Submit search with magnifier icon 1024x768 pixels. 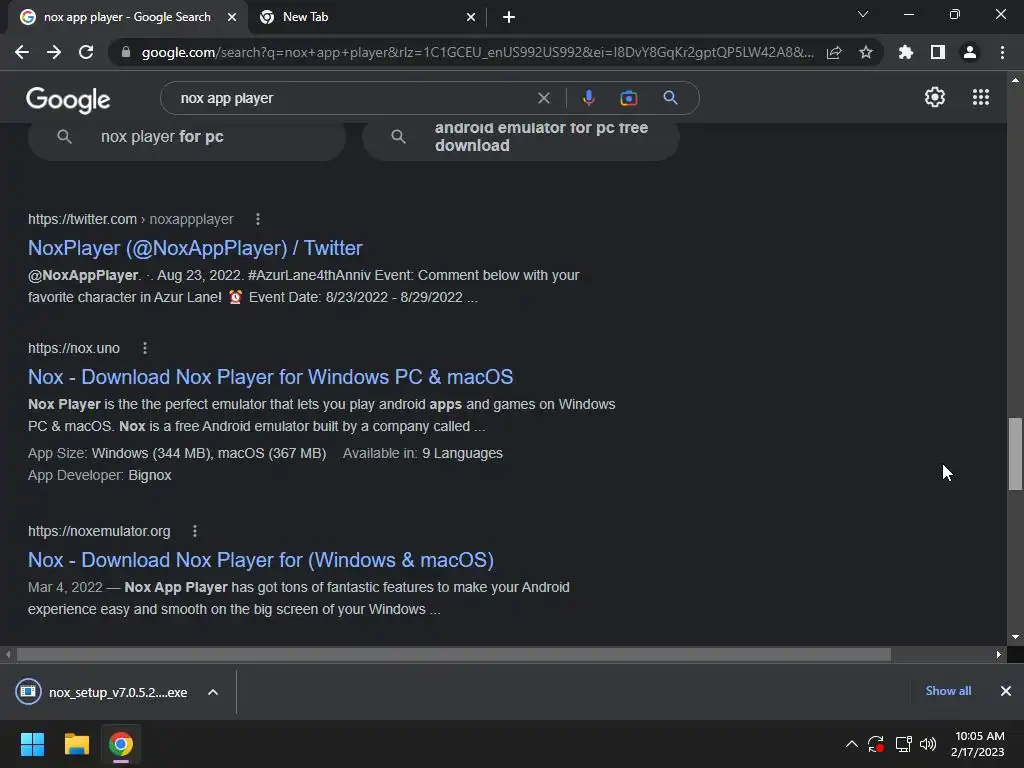[670, 98]
